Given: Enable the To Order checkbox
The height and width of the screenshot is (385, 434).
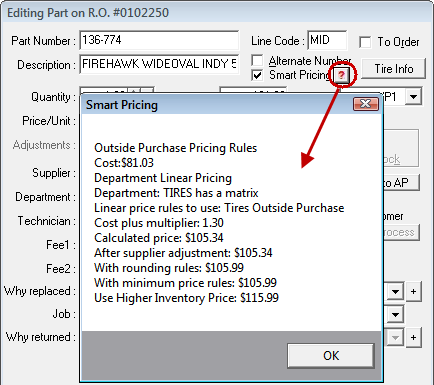Looking at the screenshot, I should (365, 42).
